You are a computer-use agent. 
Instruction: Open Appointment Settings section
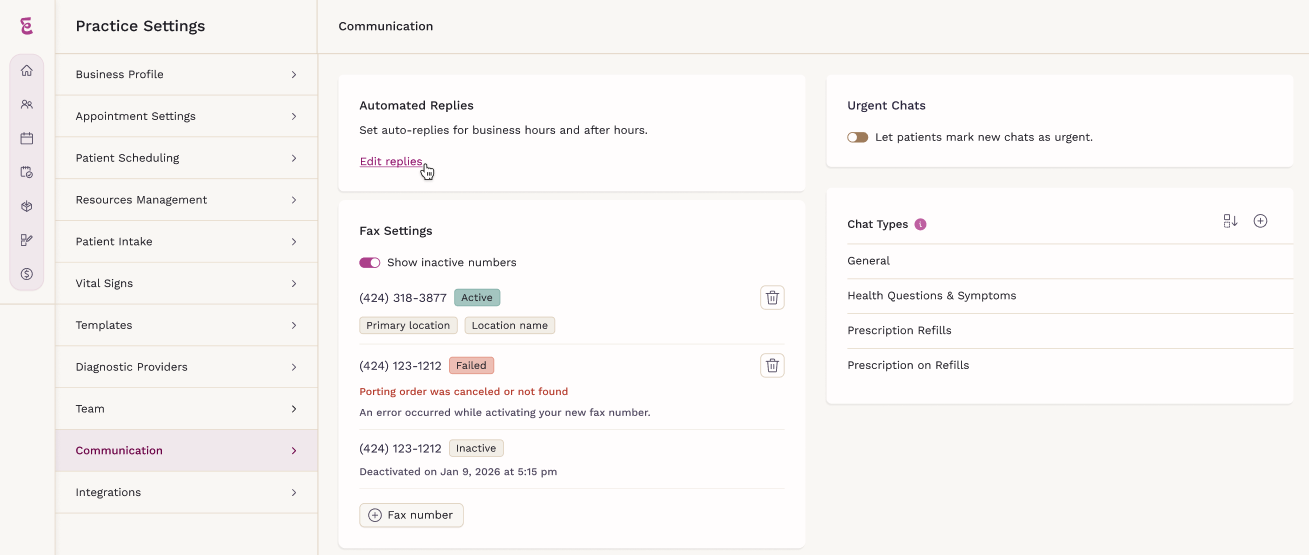(187, 116)
